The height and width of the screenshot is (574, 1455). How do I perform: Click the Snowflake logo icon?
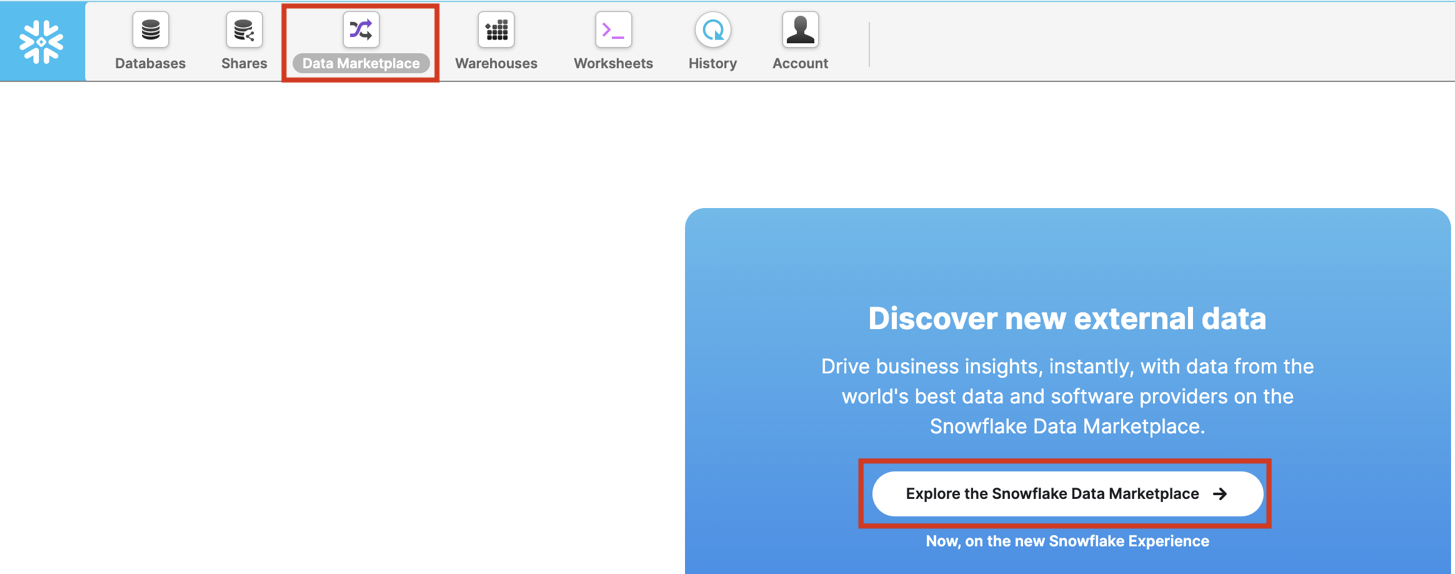[x=41, y=42]
